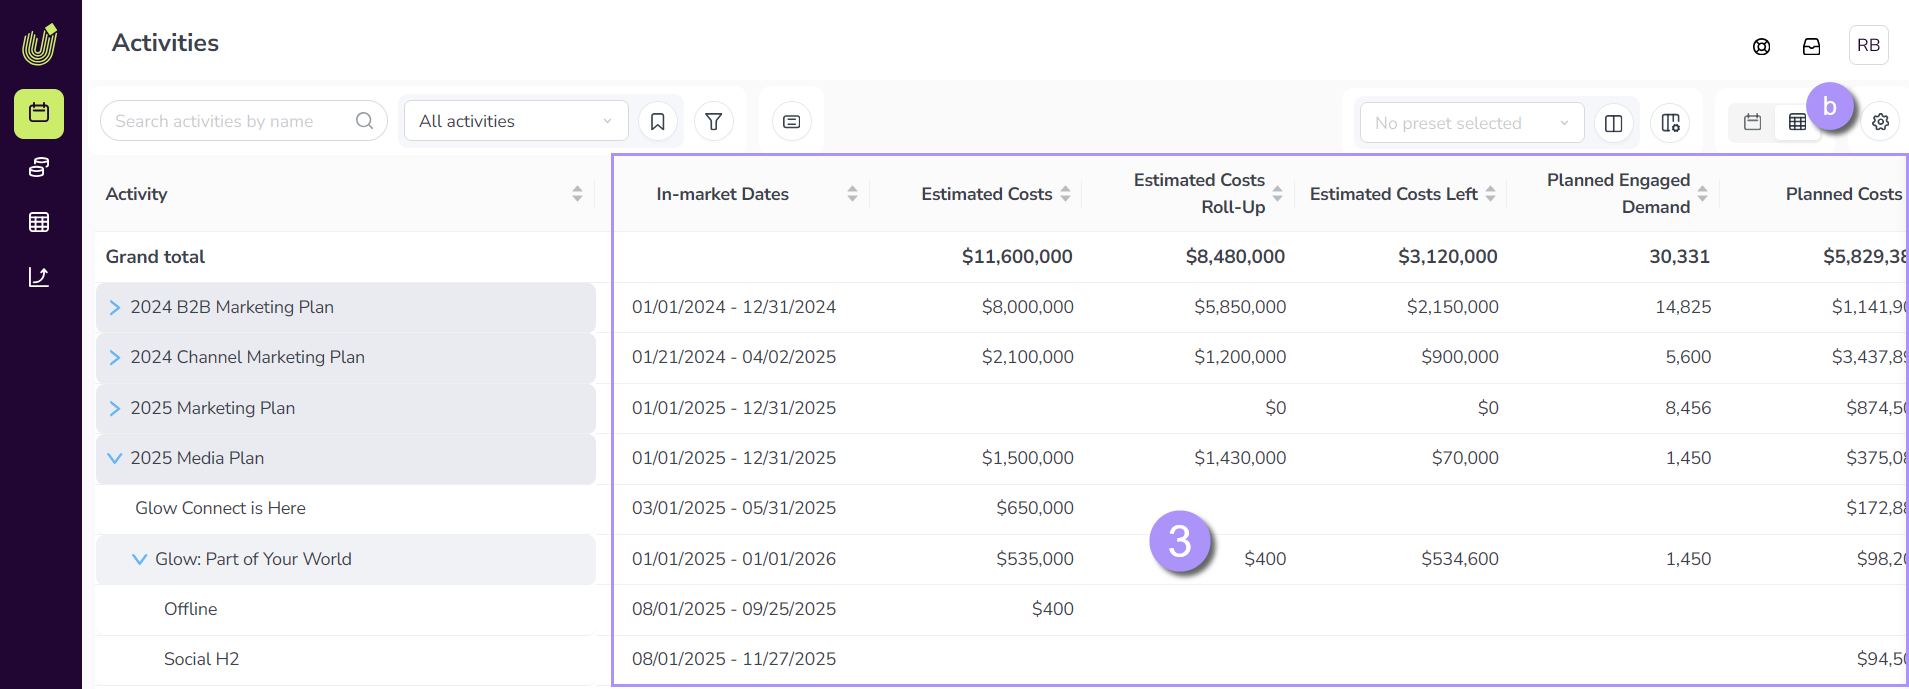1909x689 pixels.
Task: Switch to table grid view toggle
Action: click(1796, 122)
